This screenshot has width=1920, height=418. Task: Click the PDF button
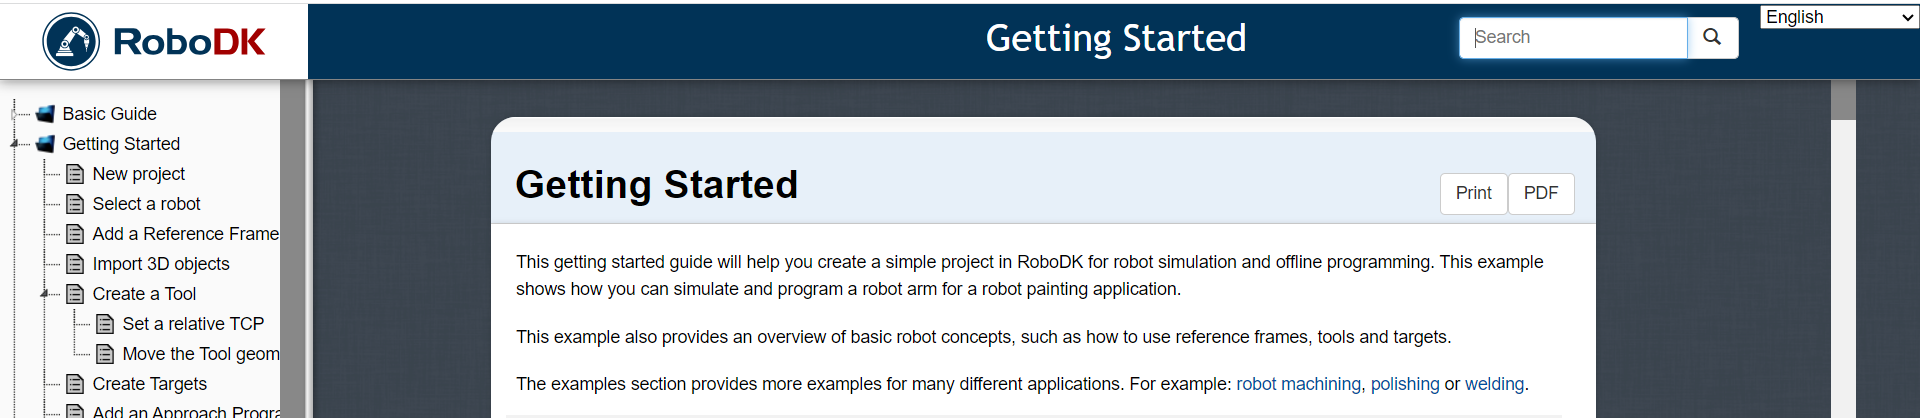tap(1540, 193)
